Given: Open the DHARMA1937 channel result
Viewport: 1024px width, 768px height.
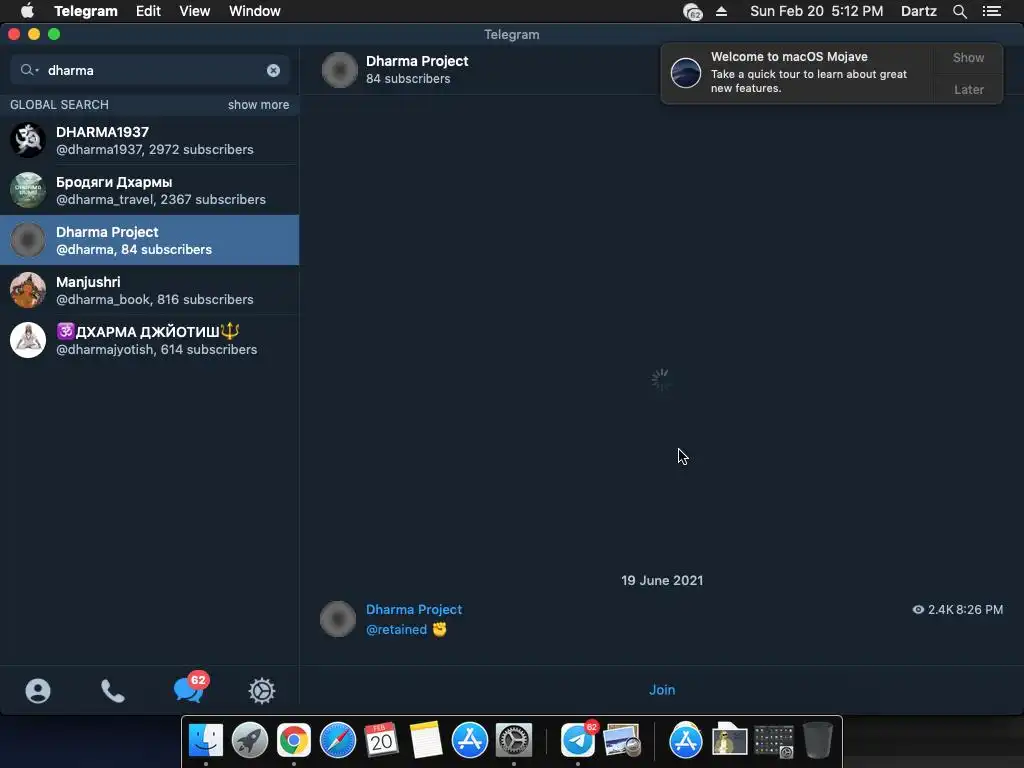Looking at the screenshot, I should pos(150,140).
